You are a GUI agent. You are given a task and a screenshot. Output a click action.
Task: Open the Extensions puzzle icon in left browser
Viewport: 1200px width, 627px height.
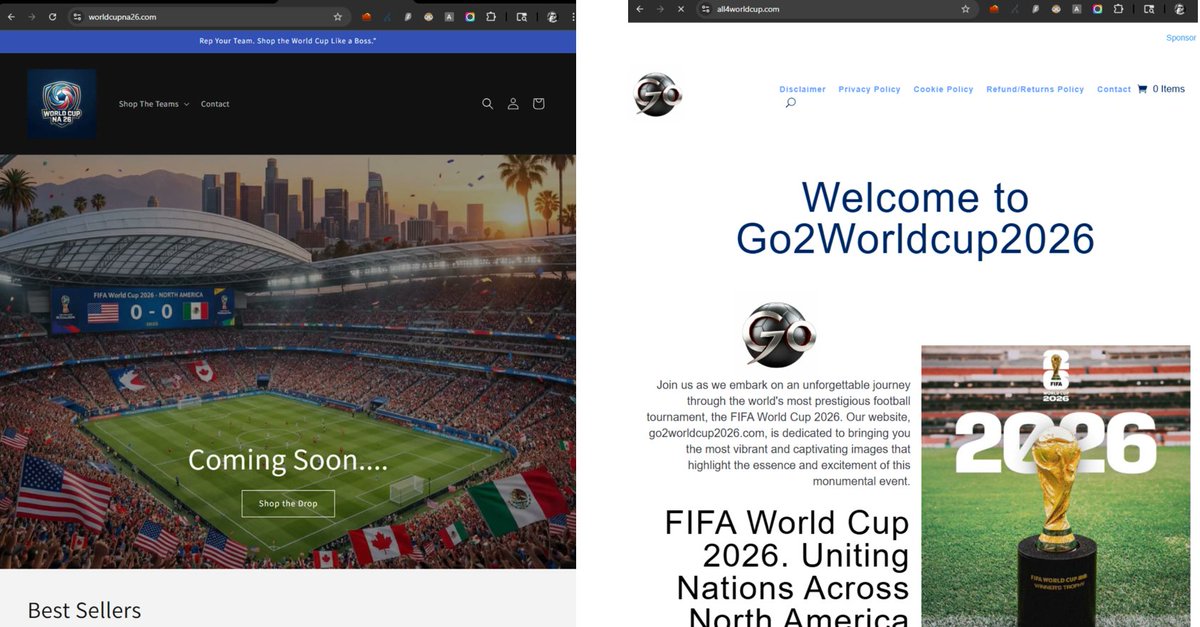491,17
